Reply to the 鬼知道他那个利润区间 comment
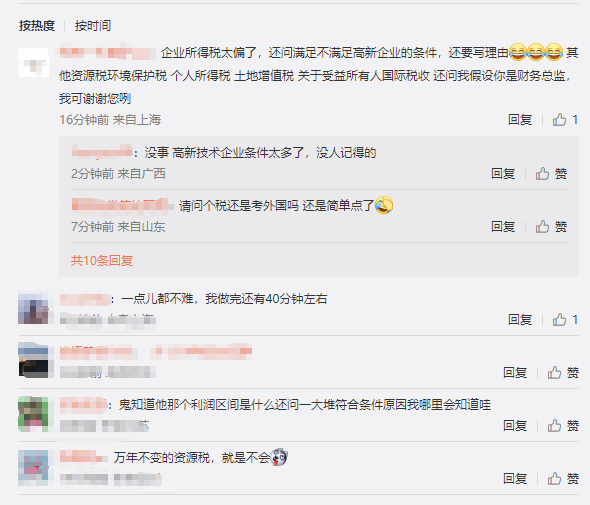Viewport: 590px width, 505px height. (515, 426)
